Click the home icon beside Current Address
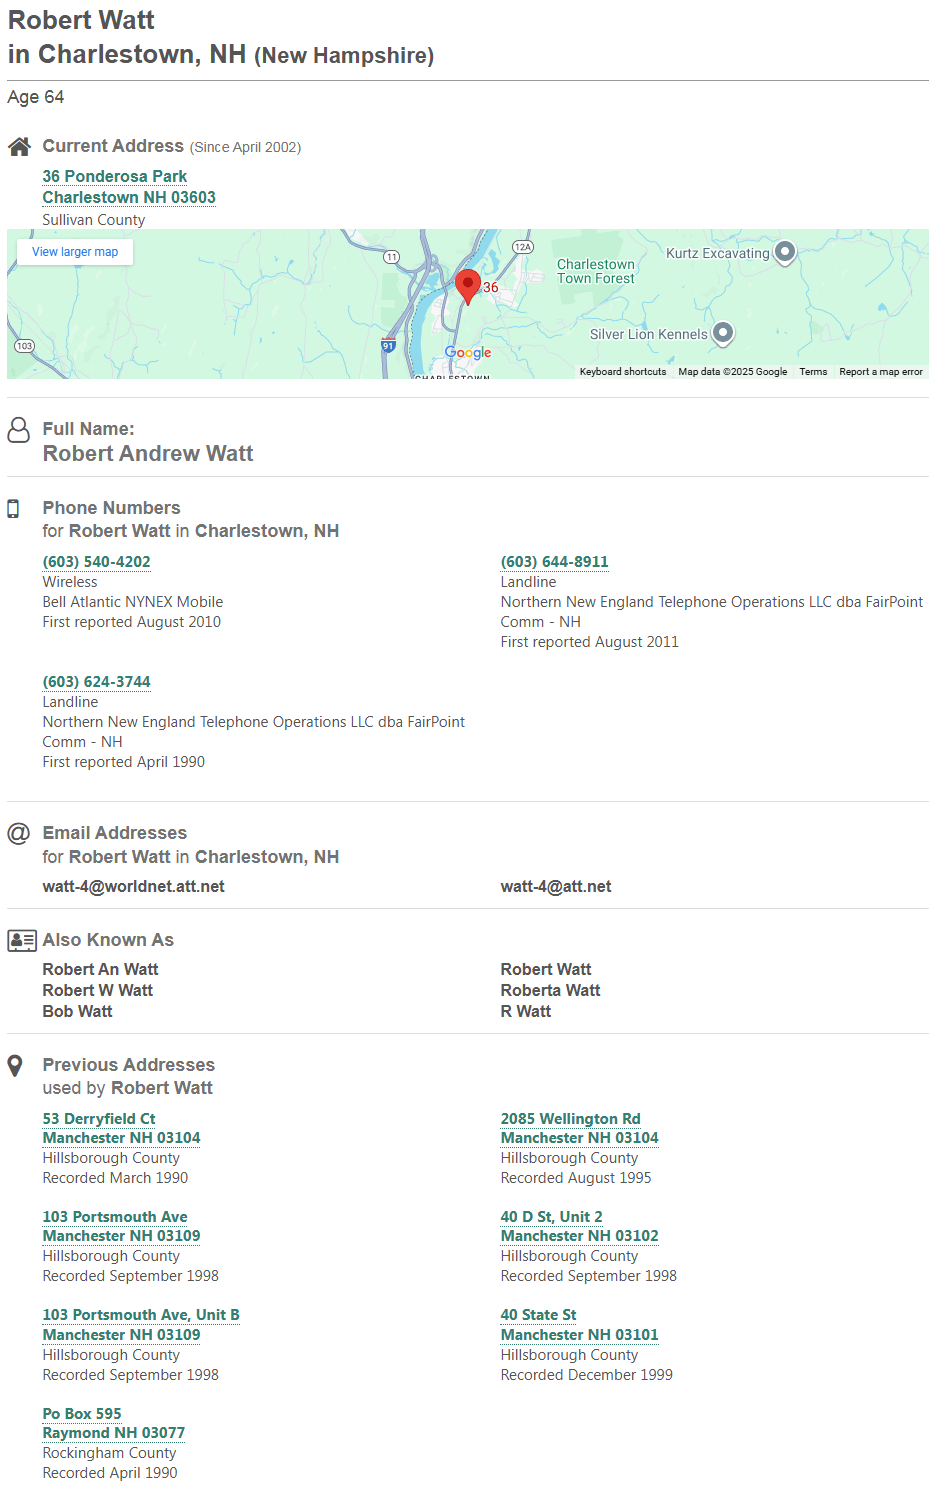Image resolution: width=936 pixels, height=1507 pixels. pos(19,147)
